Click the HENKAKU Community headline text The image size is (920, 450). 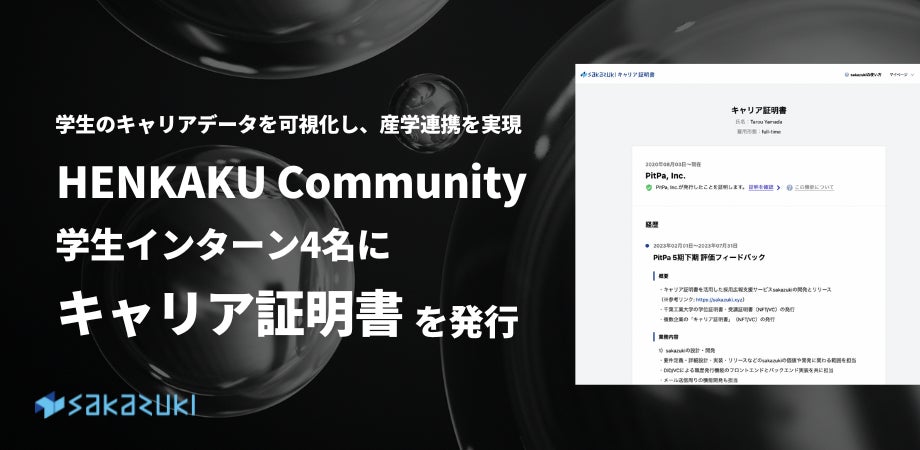[291, 185]
